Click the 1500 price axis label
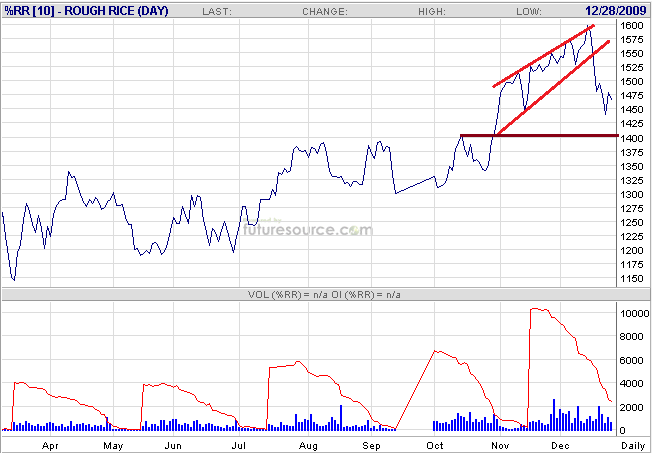This screenshot has width=652, height=453. point(631,82)
